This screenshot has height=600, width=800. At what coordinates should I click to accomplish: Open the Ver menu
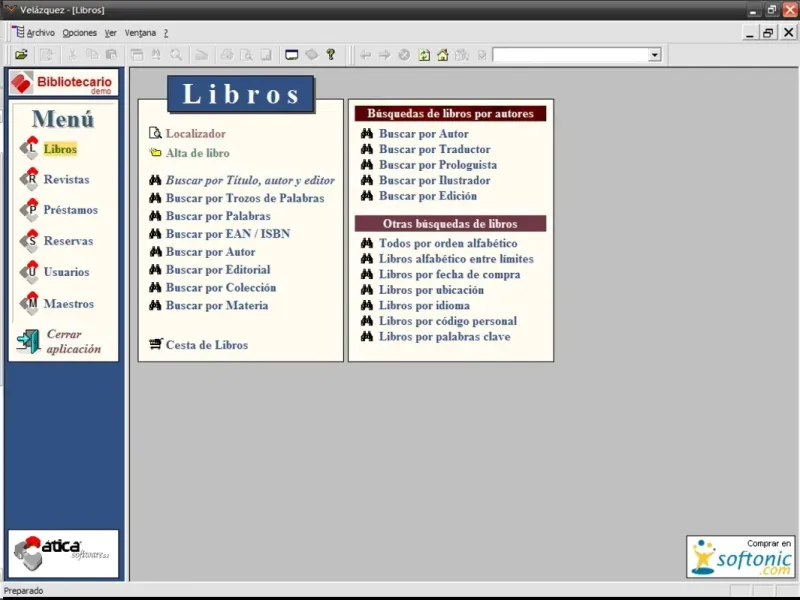point(110,33)
